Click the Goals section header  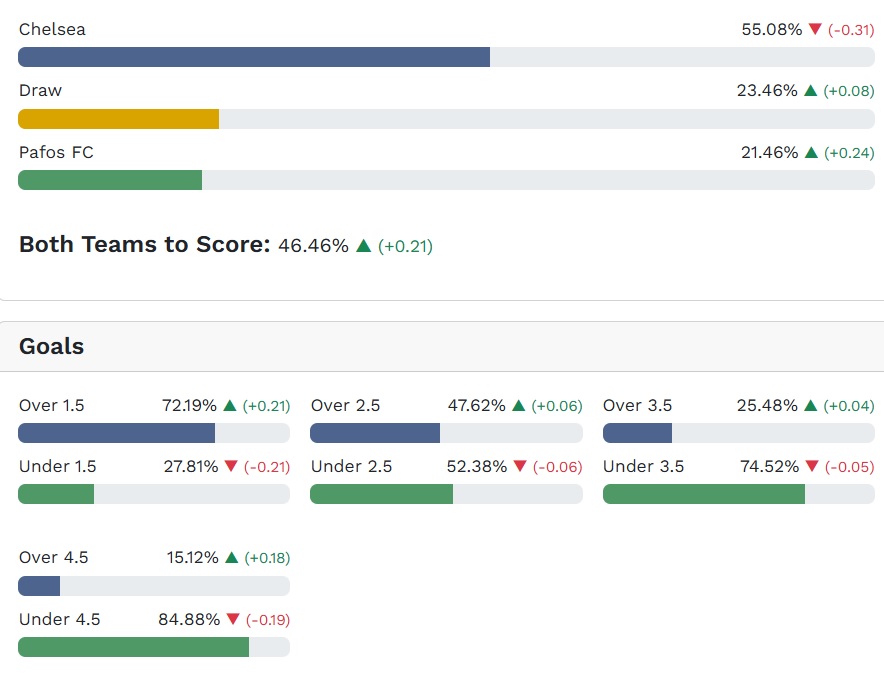(52, 347)
